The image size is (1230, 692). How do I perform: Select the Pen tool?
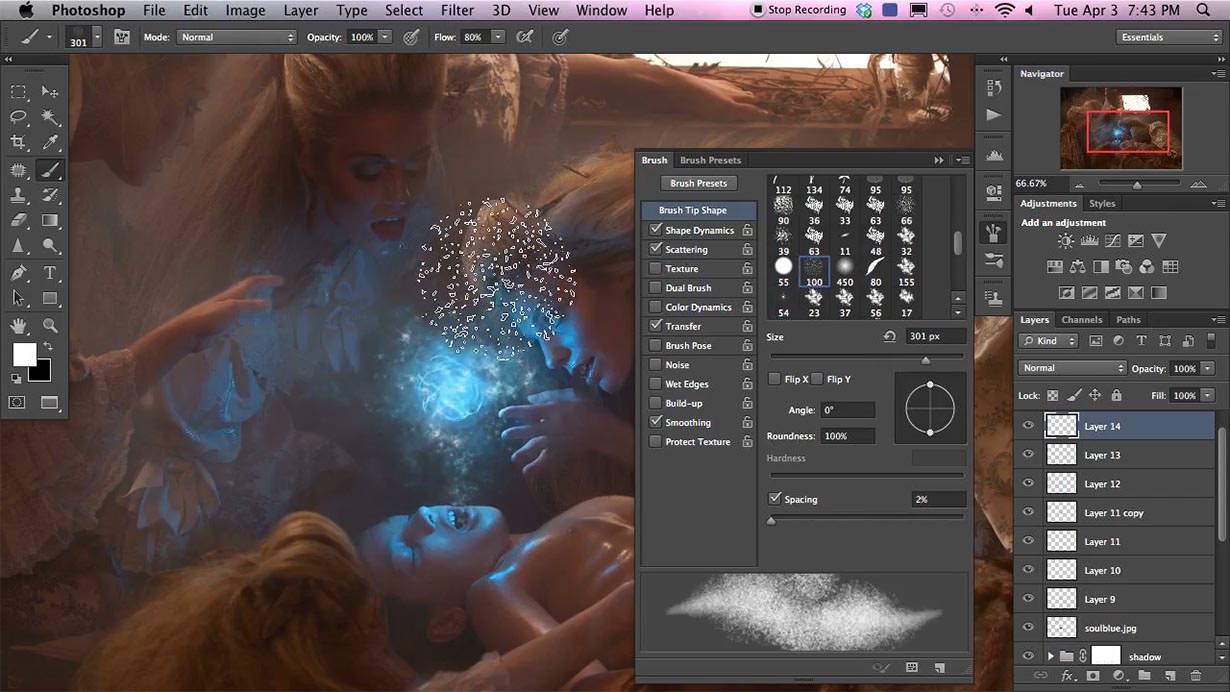click(18, 273)
